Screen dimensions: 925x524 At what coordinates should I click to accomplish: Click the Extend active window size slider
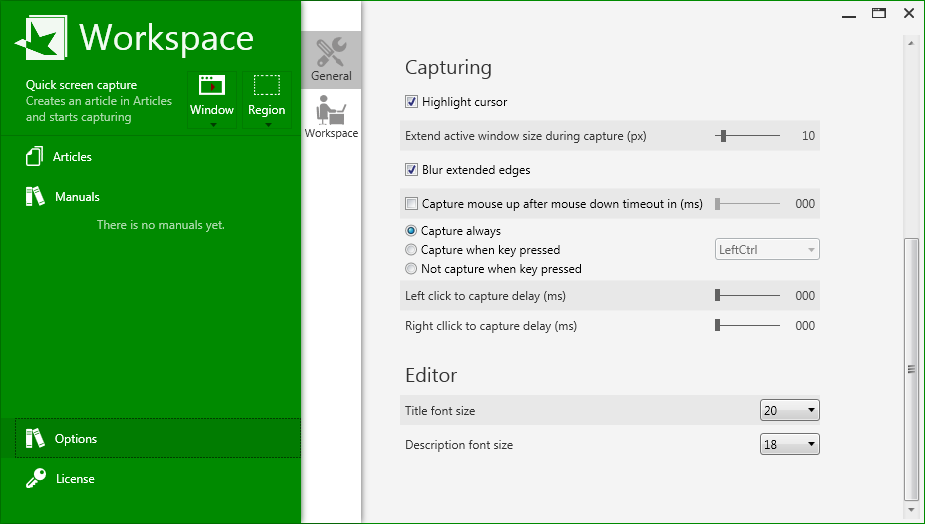[723, 136]
